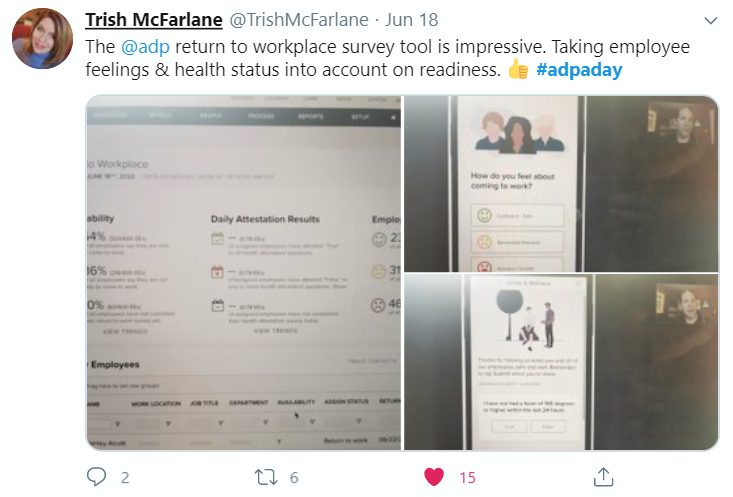733x497 pixels.
Task: Open the Trish McFarlane display name link
Action: [x=154, y=20]
